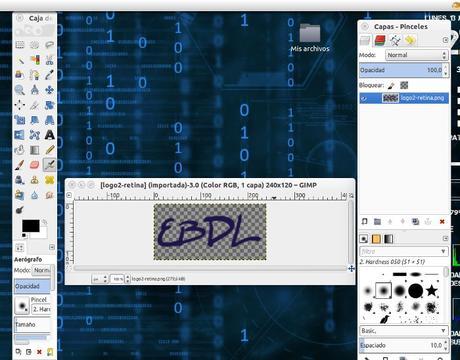Viewport: 460px width, 360px height.
Task: Adjust the layer Opacidad slider
Action: [404, 70]
